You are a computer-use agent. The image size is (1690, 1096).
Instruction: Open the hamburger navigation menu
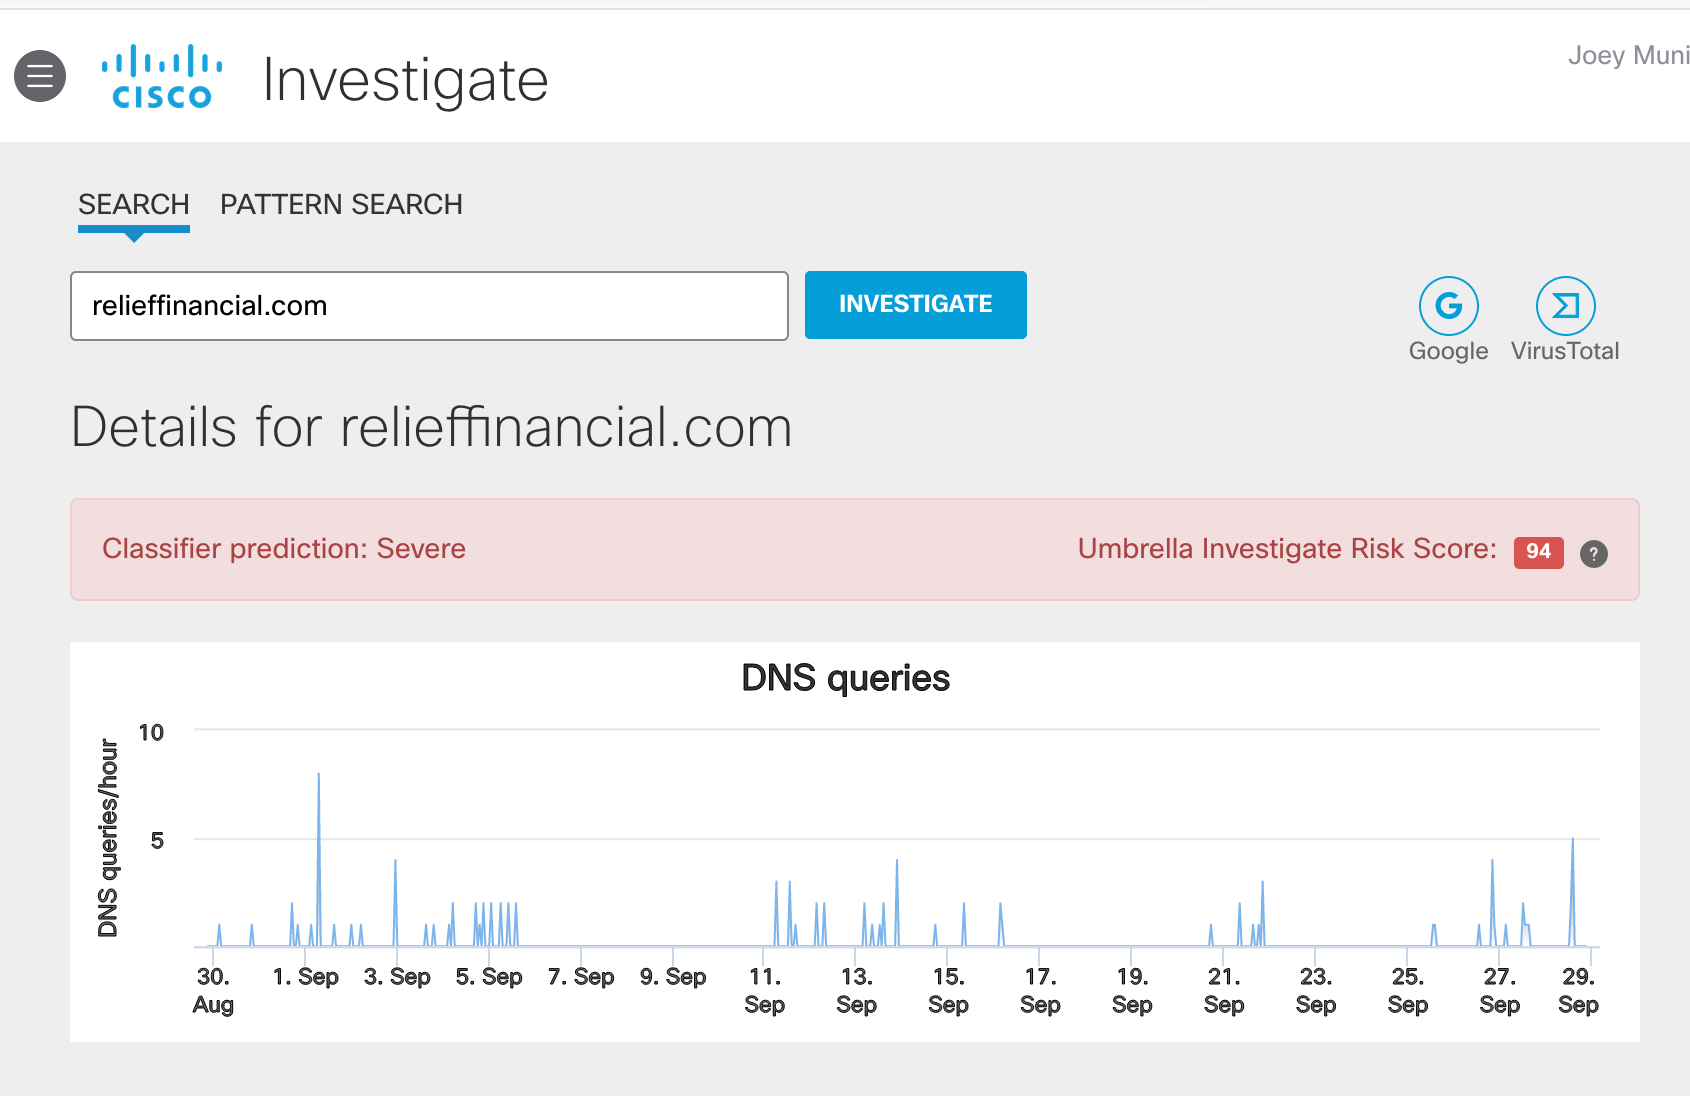40,76
